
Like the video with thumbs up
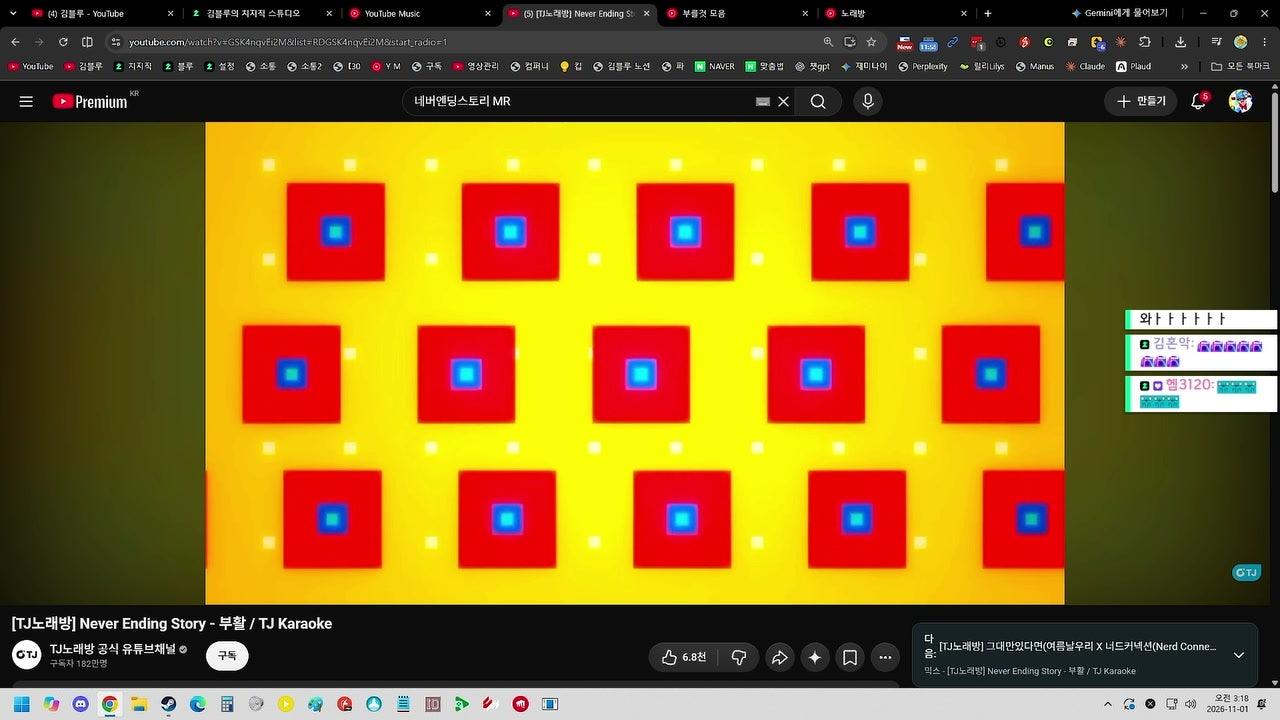(684, 657)
